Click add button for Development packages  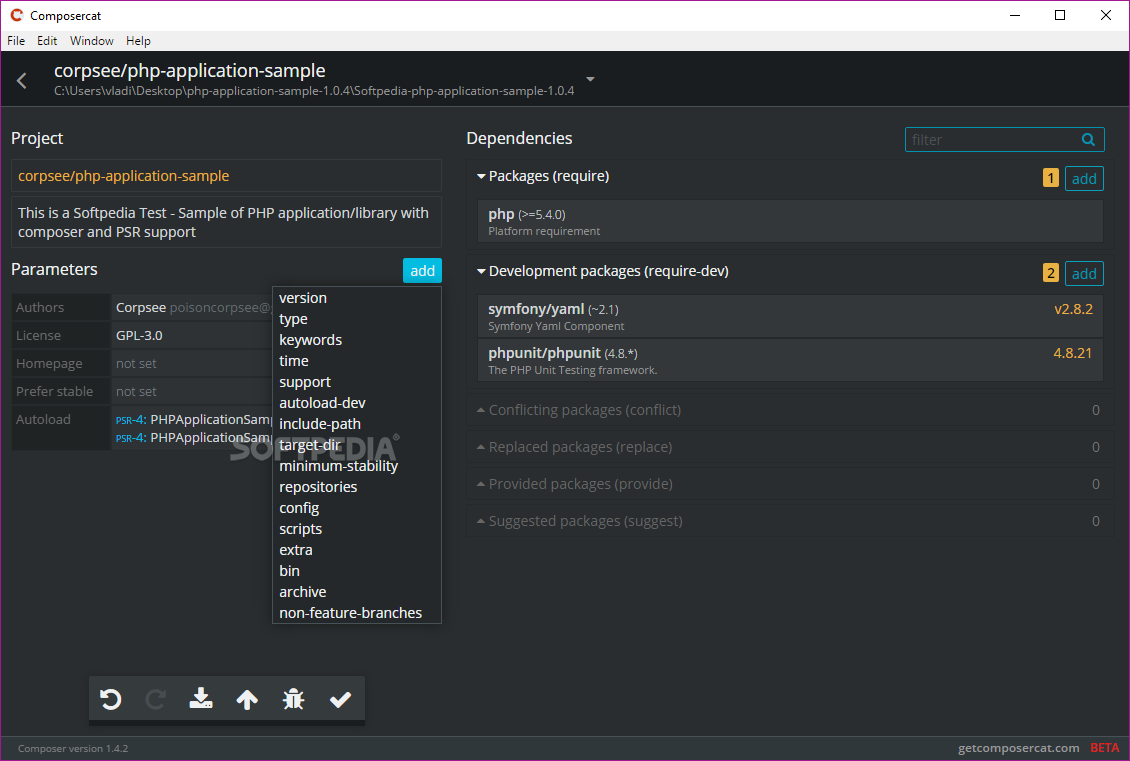1084,274
